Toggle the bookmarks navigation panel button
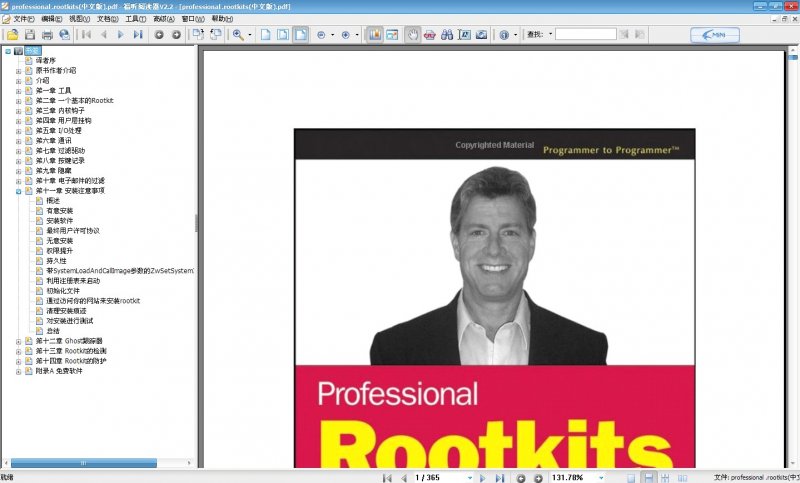The width and height of the screenshot is (800, 483). 375,35
